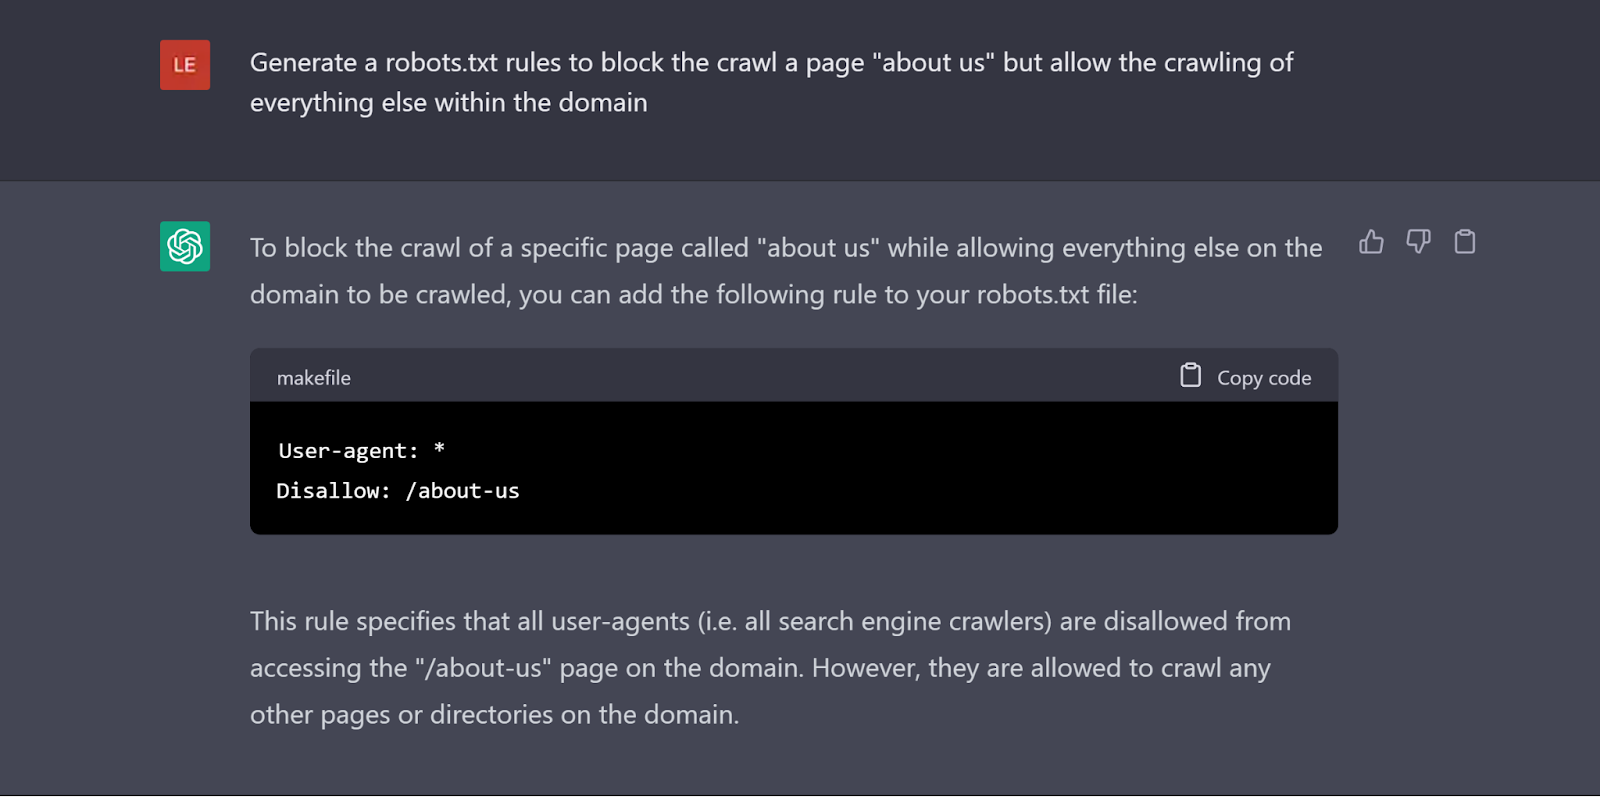Screen dimensions: 1600x797
Task: Click the makefile language label
Action: (314, 378)
